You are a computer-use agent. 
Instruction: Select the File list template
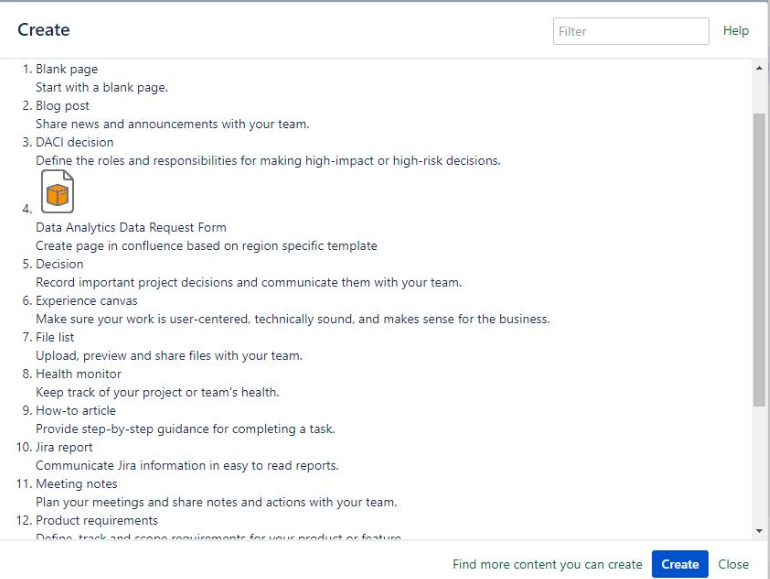point(55,337)
